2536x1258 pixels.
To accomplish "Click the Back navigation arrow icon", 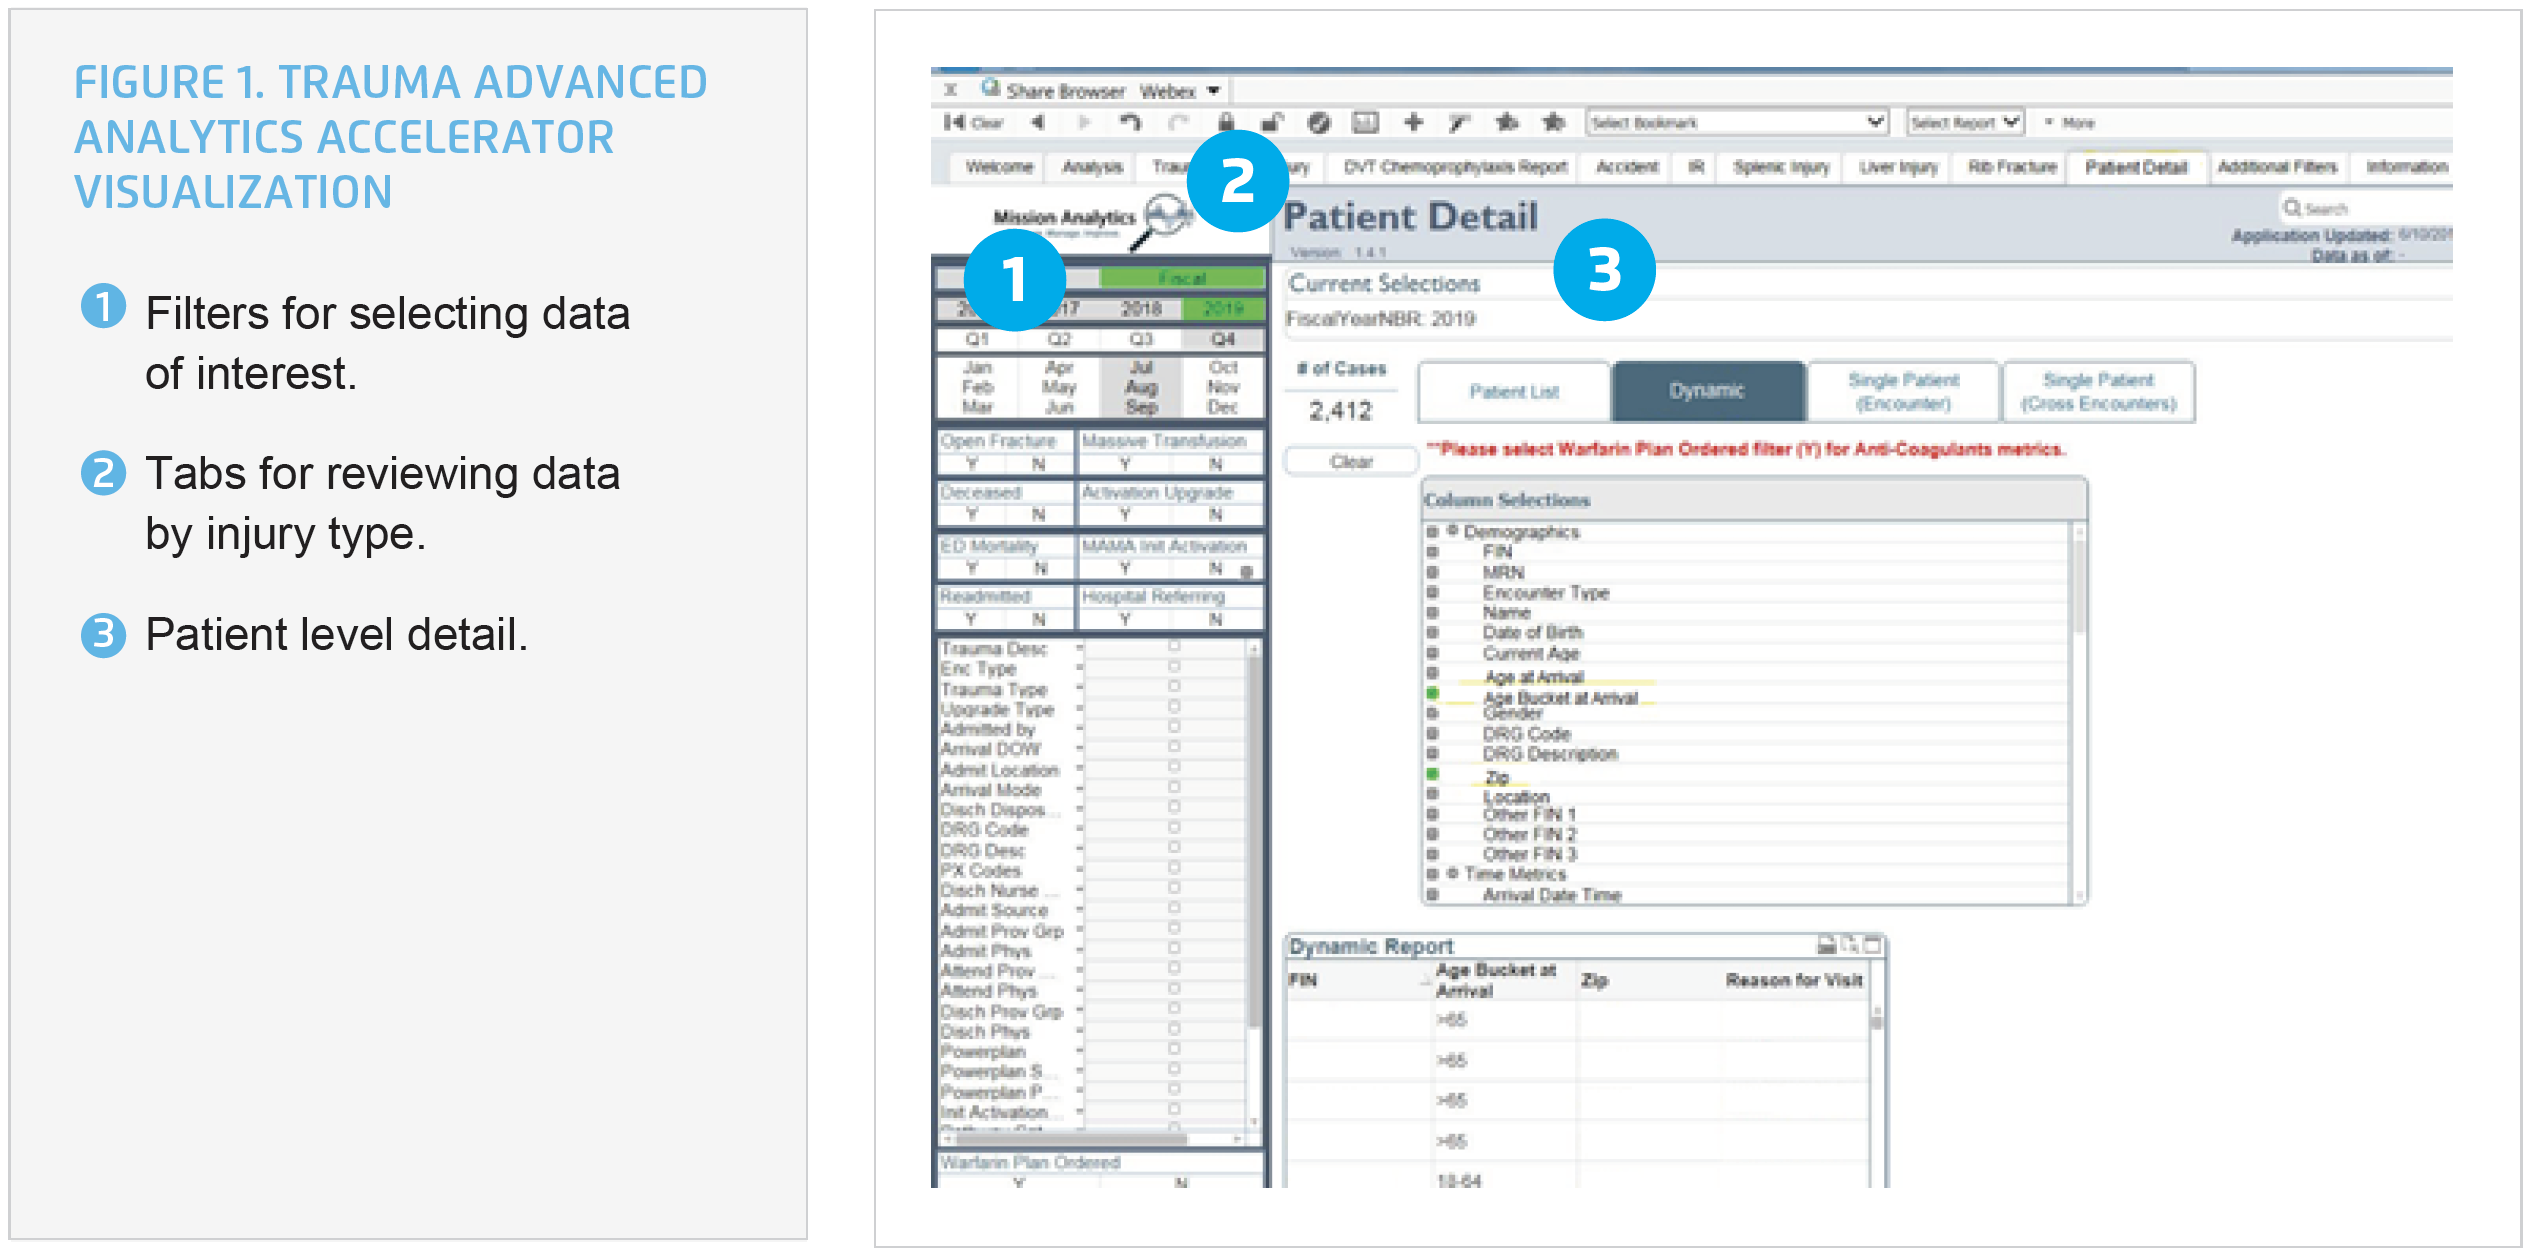I will [x=1039, y=123].
